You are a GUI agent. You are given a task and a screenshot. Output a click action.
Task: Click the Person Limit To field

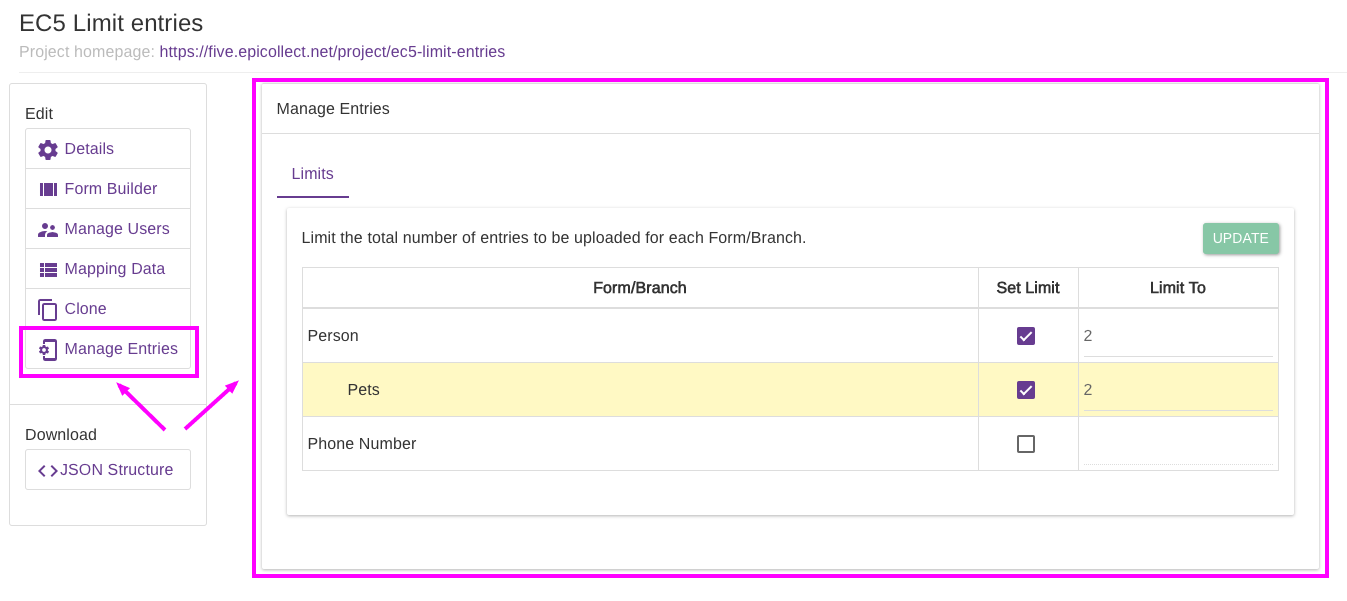click(1177, 337)
